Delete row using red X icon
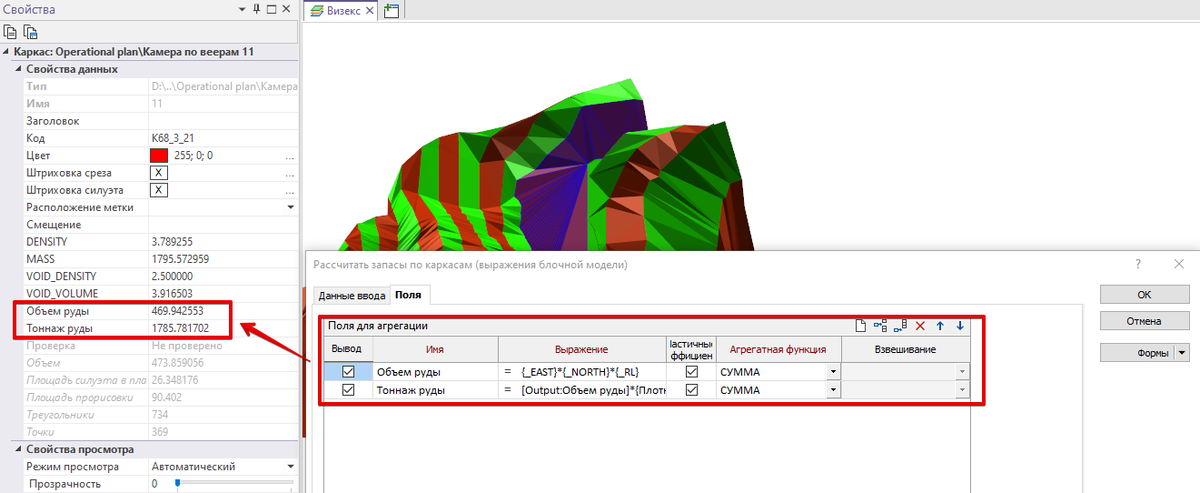1200x493 pixels. tap(920, 326)
